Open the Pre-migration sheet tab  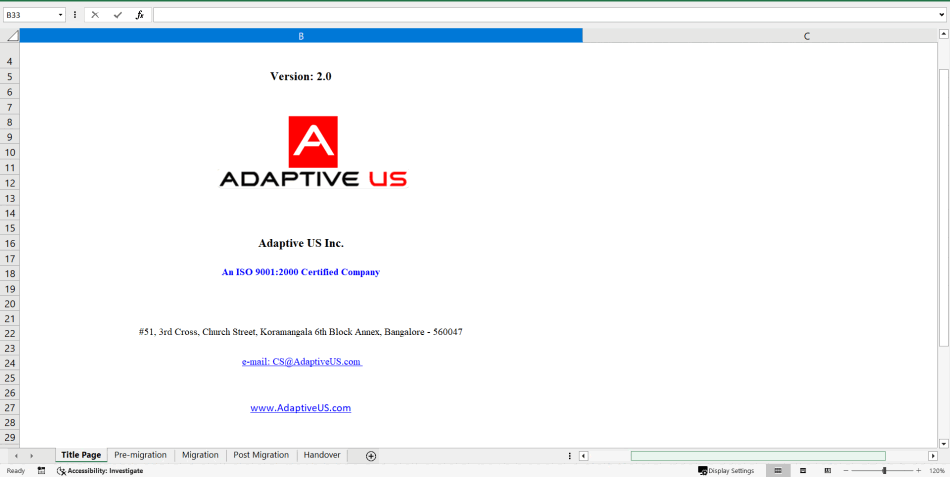140,455
